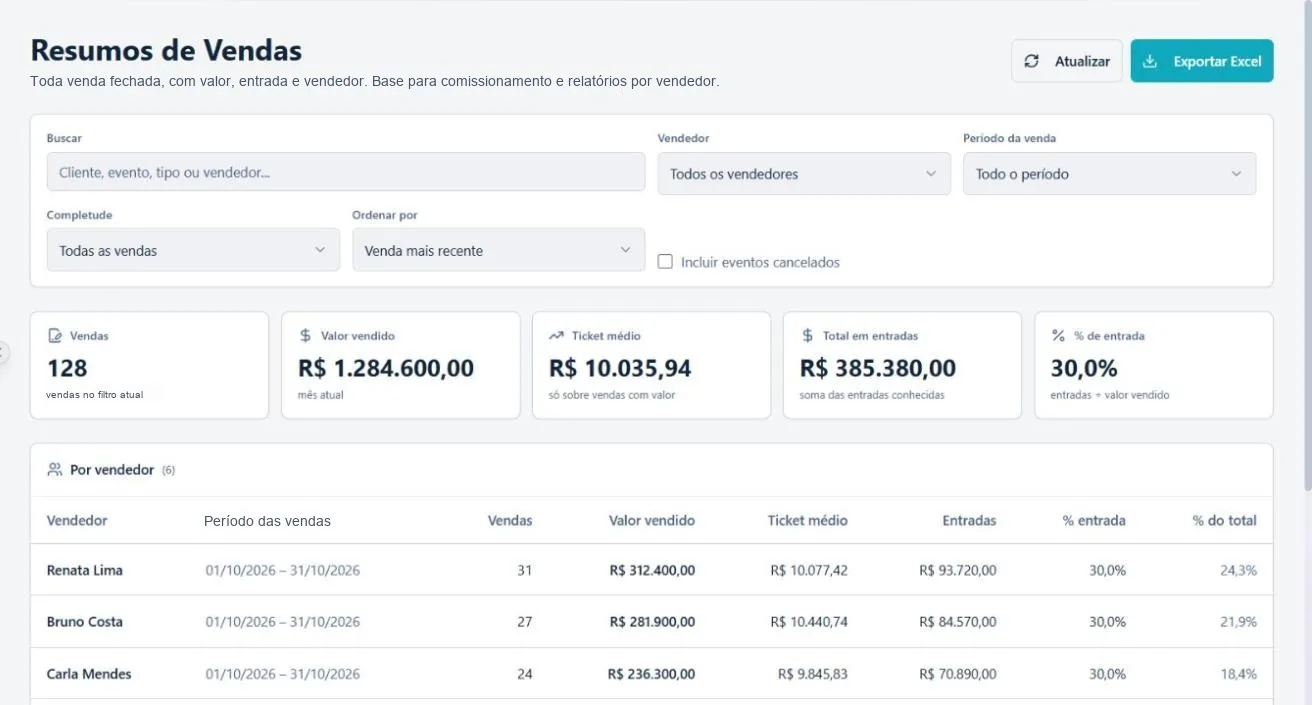Image resolution: width=1312 pixels, height=705 pixels.
Task: Click the Exportar Excel button
Action: tap(1202, 61)
